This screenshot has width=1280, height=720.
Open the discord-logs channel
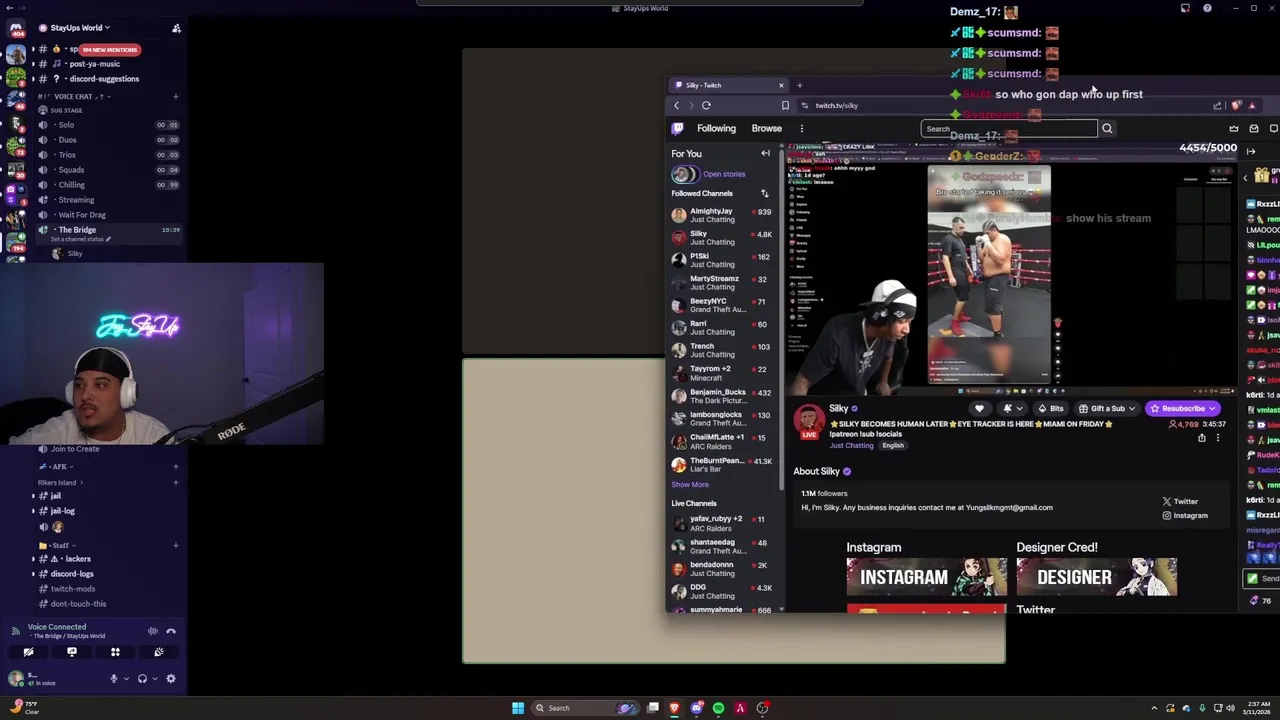click(x=72, y=574)
